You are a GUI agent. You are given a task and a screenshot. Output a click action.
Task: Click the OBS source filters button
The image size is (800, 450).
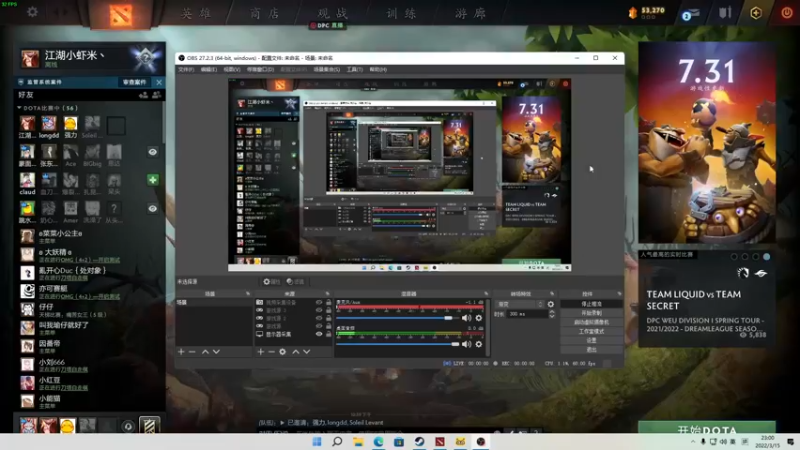tap(295, 282)
